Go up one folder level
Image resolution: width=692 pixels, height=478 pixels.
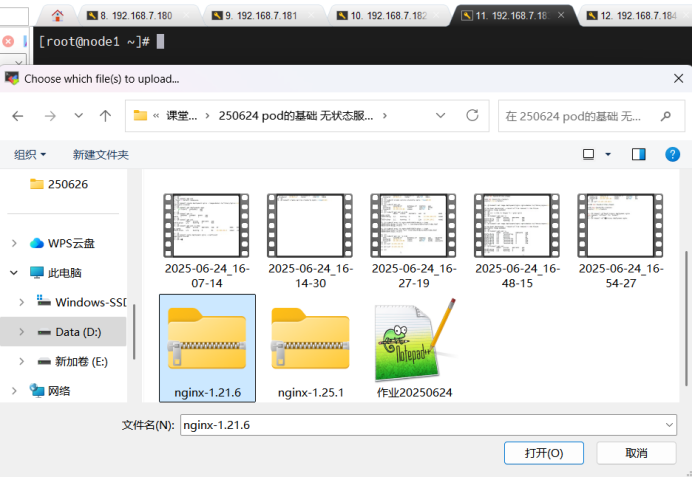click(105, 116)
